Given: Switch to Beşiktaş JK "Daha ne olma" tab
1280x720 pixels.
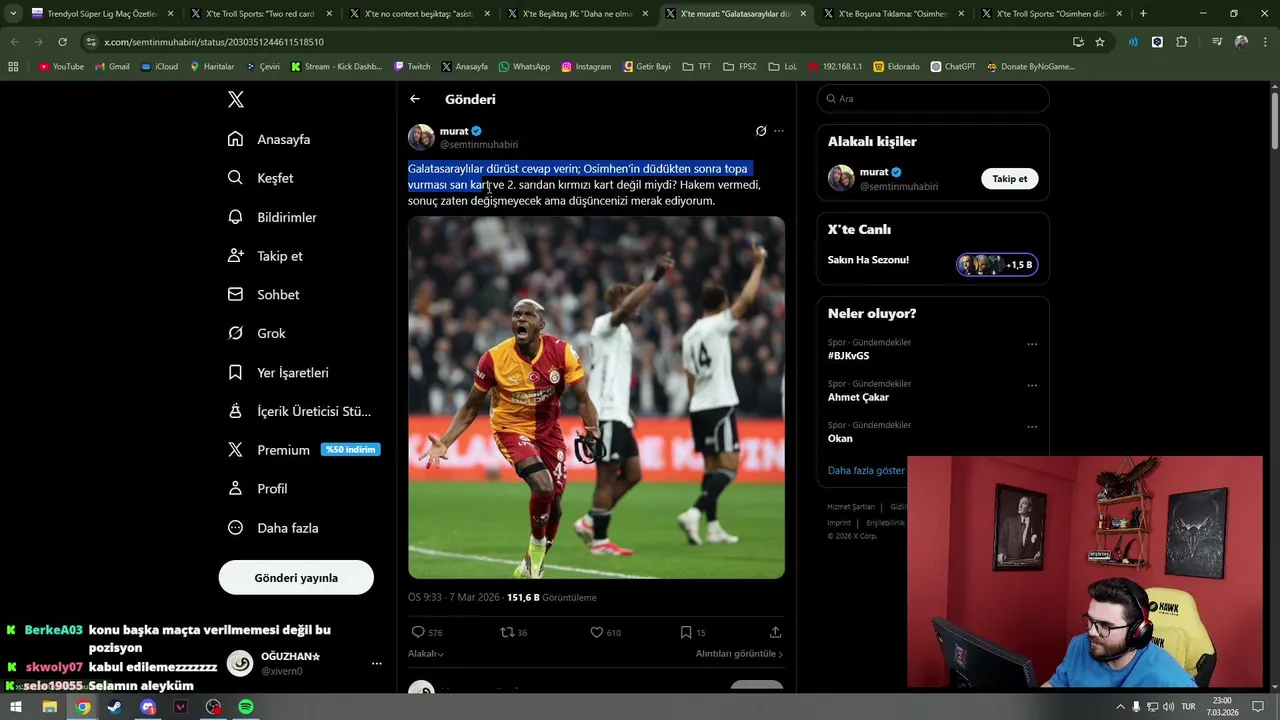Looking at the screenshot, I should point(578,14).
